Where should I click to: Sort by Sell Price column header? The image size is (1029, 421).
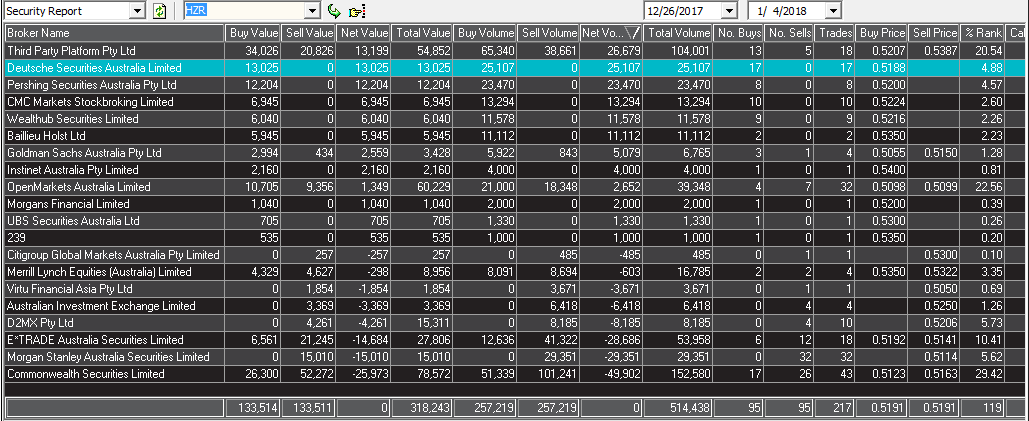pyautogui.click(x=934, y=33)
